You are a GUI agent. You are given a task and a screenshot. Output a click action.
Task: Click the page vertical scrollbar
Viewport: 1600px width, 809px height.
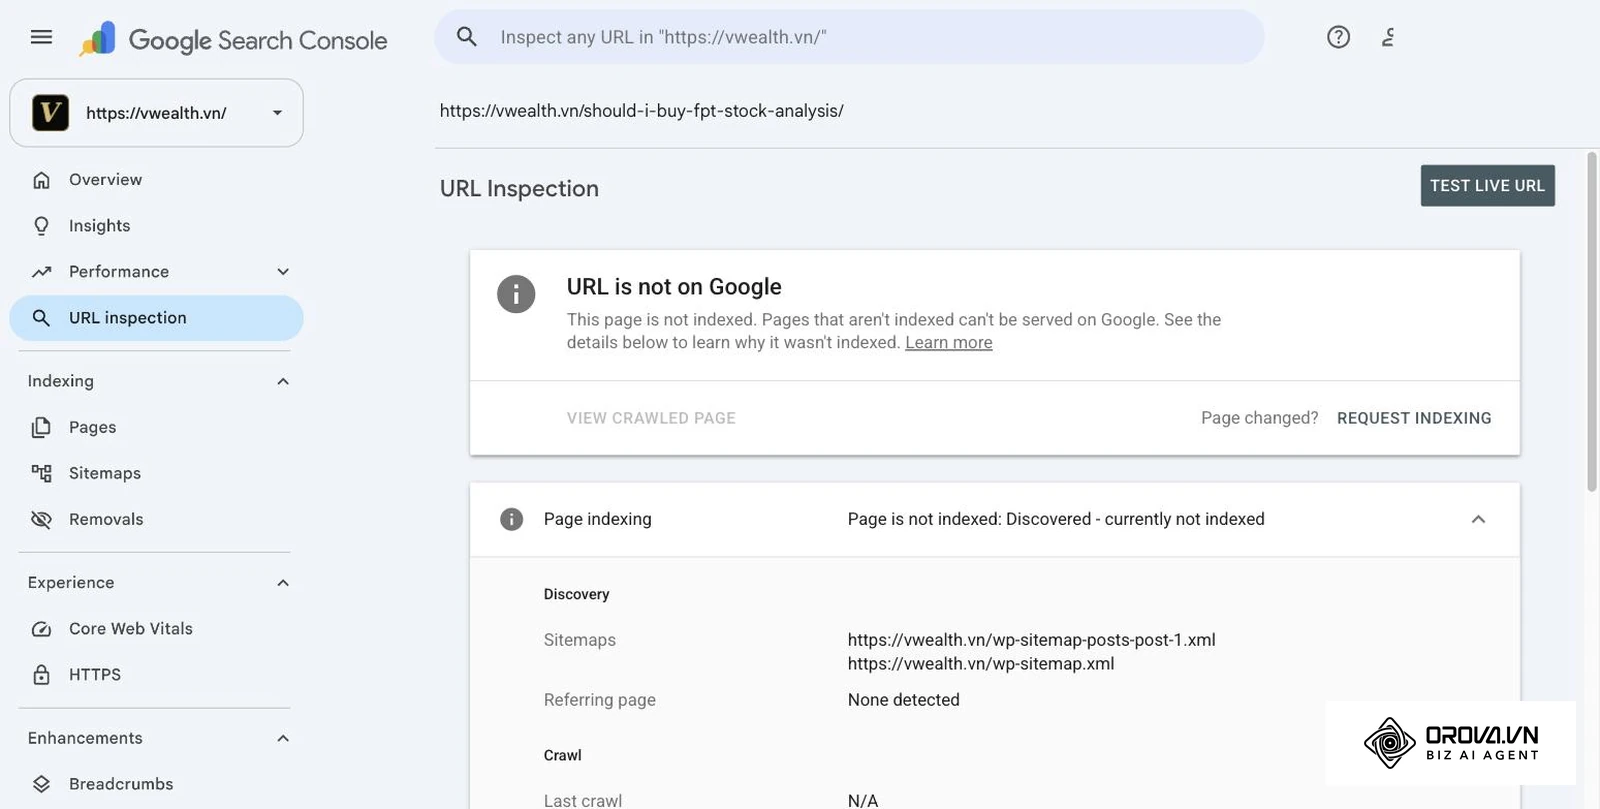pyautogui.click(x=1592, y=321)
